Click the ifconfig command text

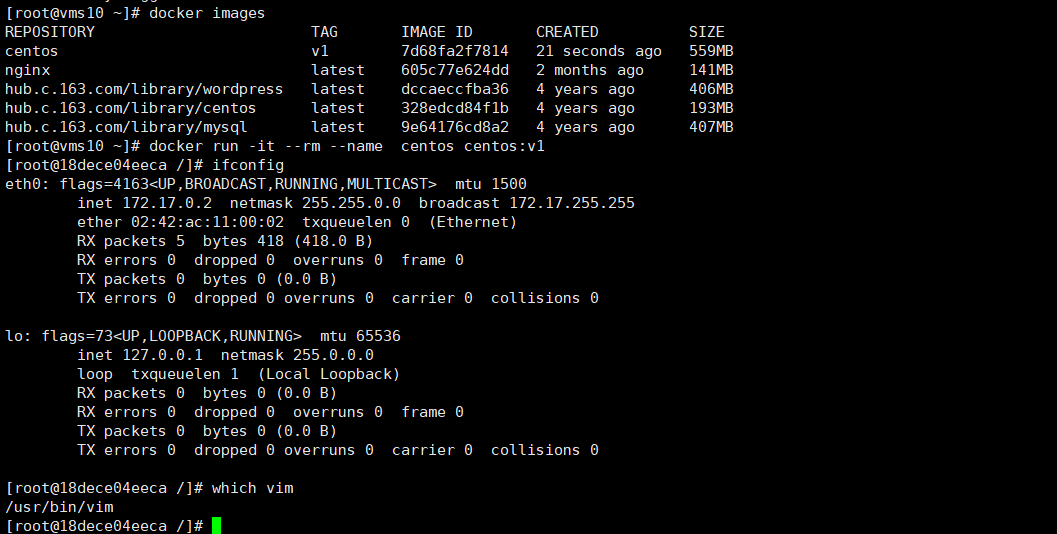(248, 165)
